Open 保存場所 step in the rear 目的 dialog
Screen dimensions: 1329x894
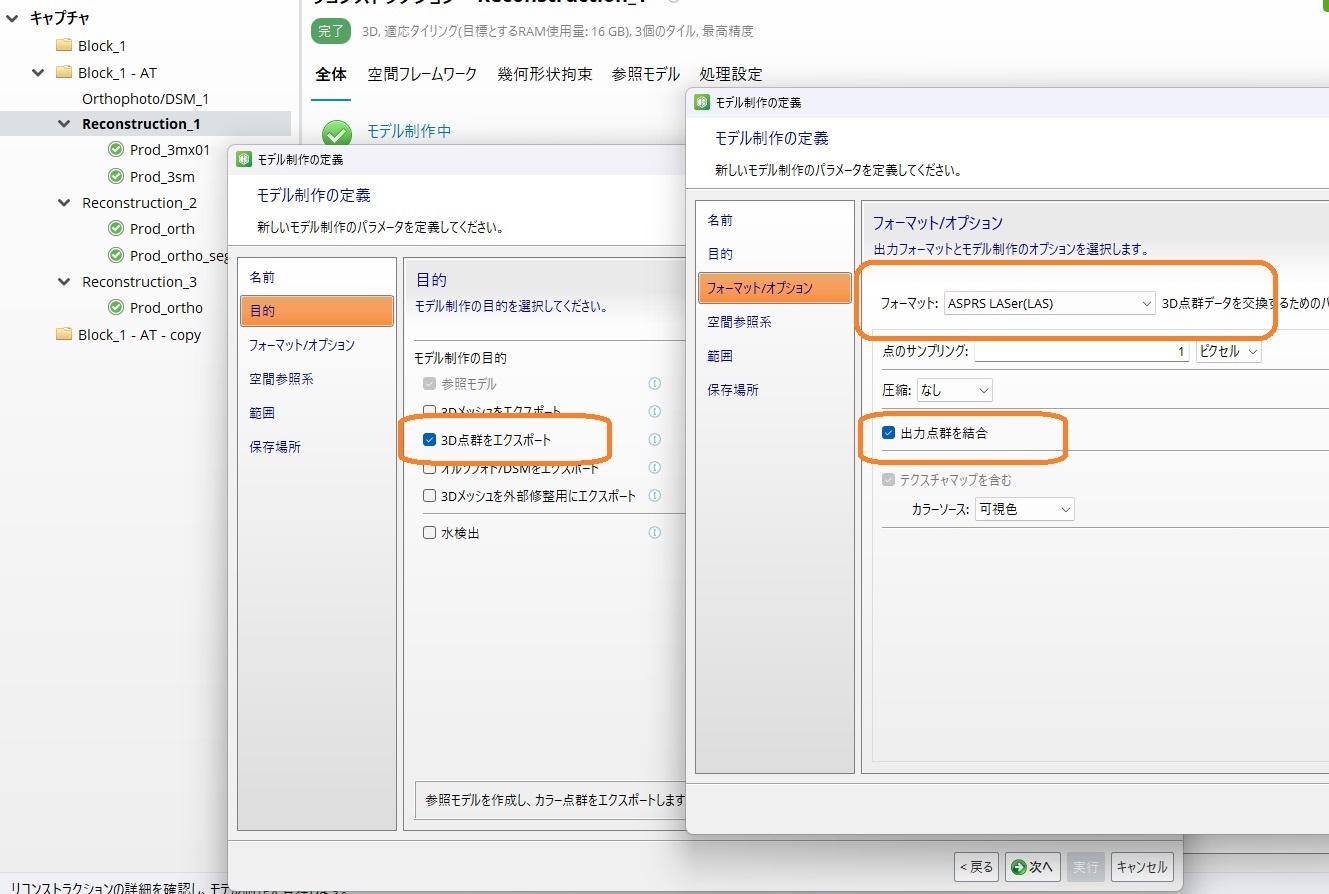pyautogui.click(x=317, y=447)
